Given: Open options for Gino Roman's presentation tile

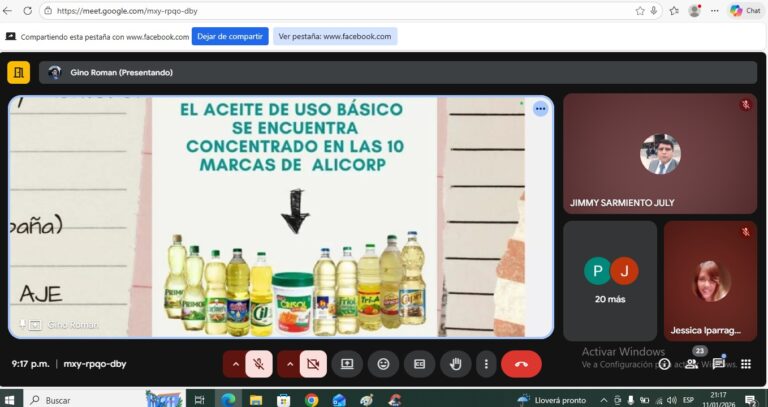Looking at the screenshot, I should 540,109.
